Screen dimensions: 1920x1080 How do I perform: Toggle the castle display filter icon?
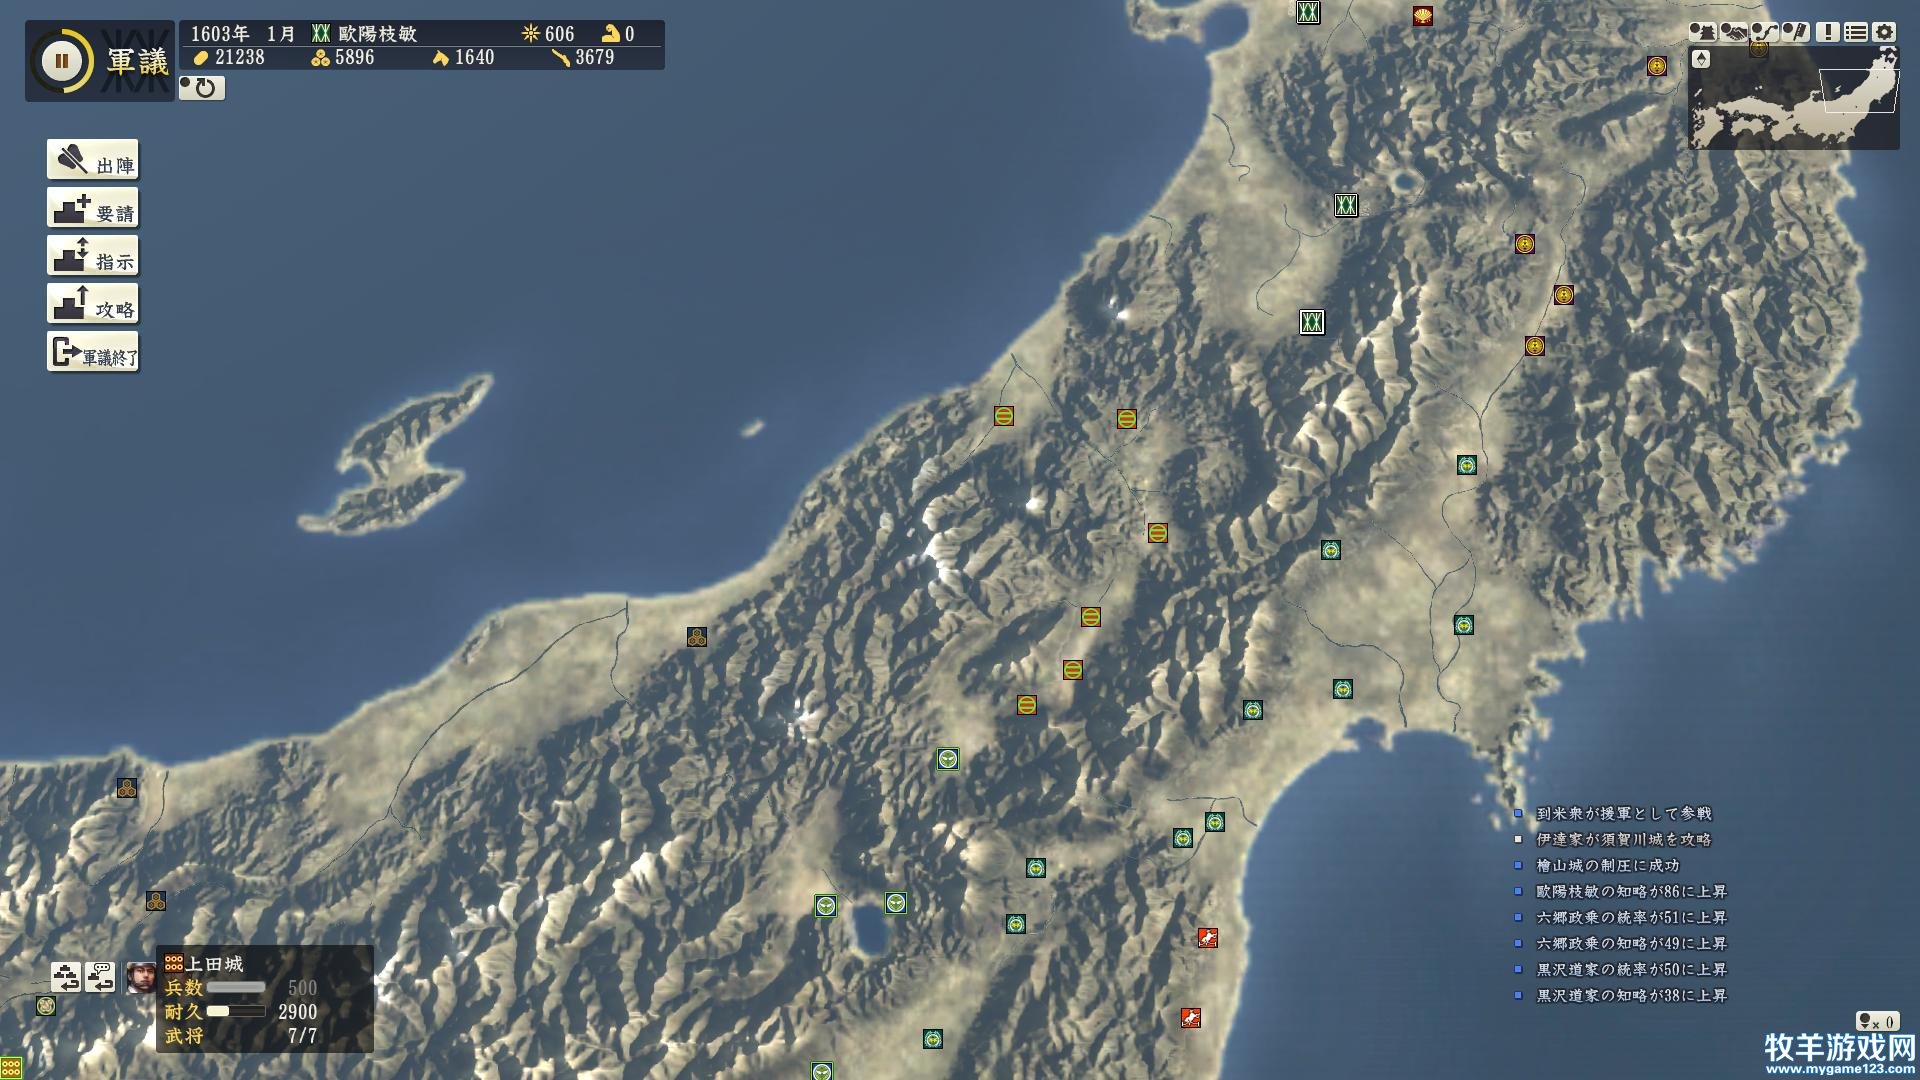(x=1702, y=32)
